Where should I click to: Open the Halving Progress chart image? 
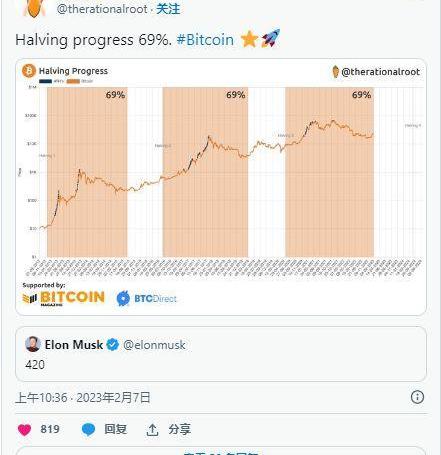221,187
